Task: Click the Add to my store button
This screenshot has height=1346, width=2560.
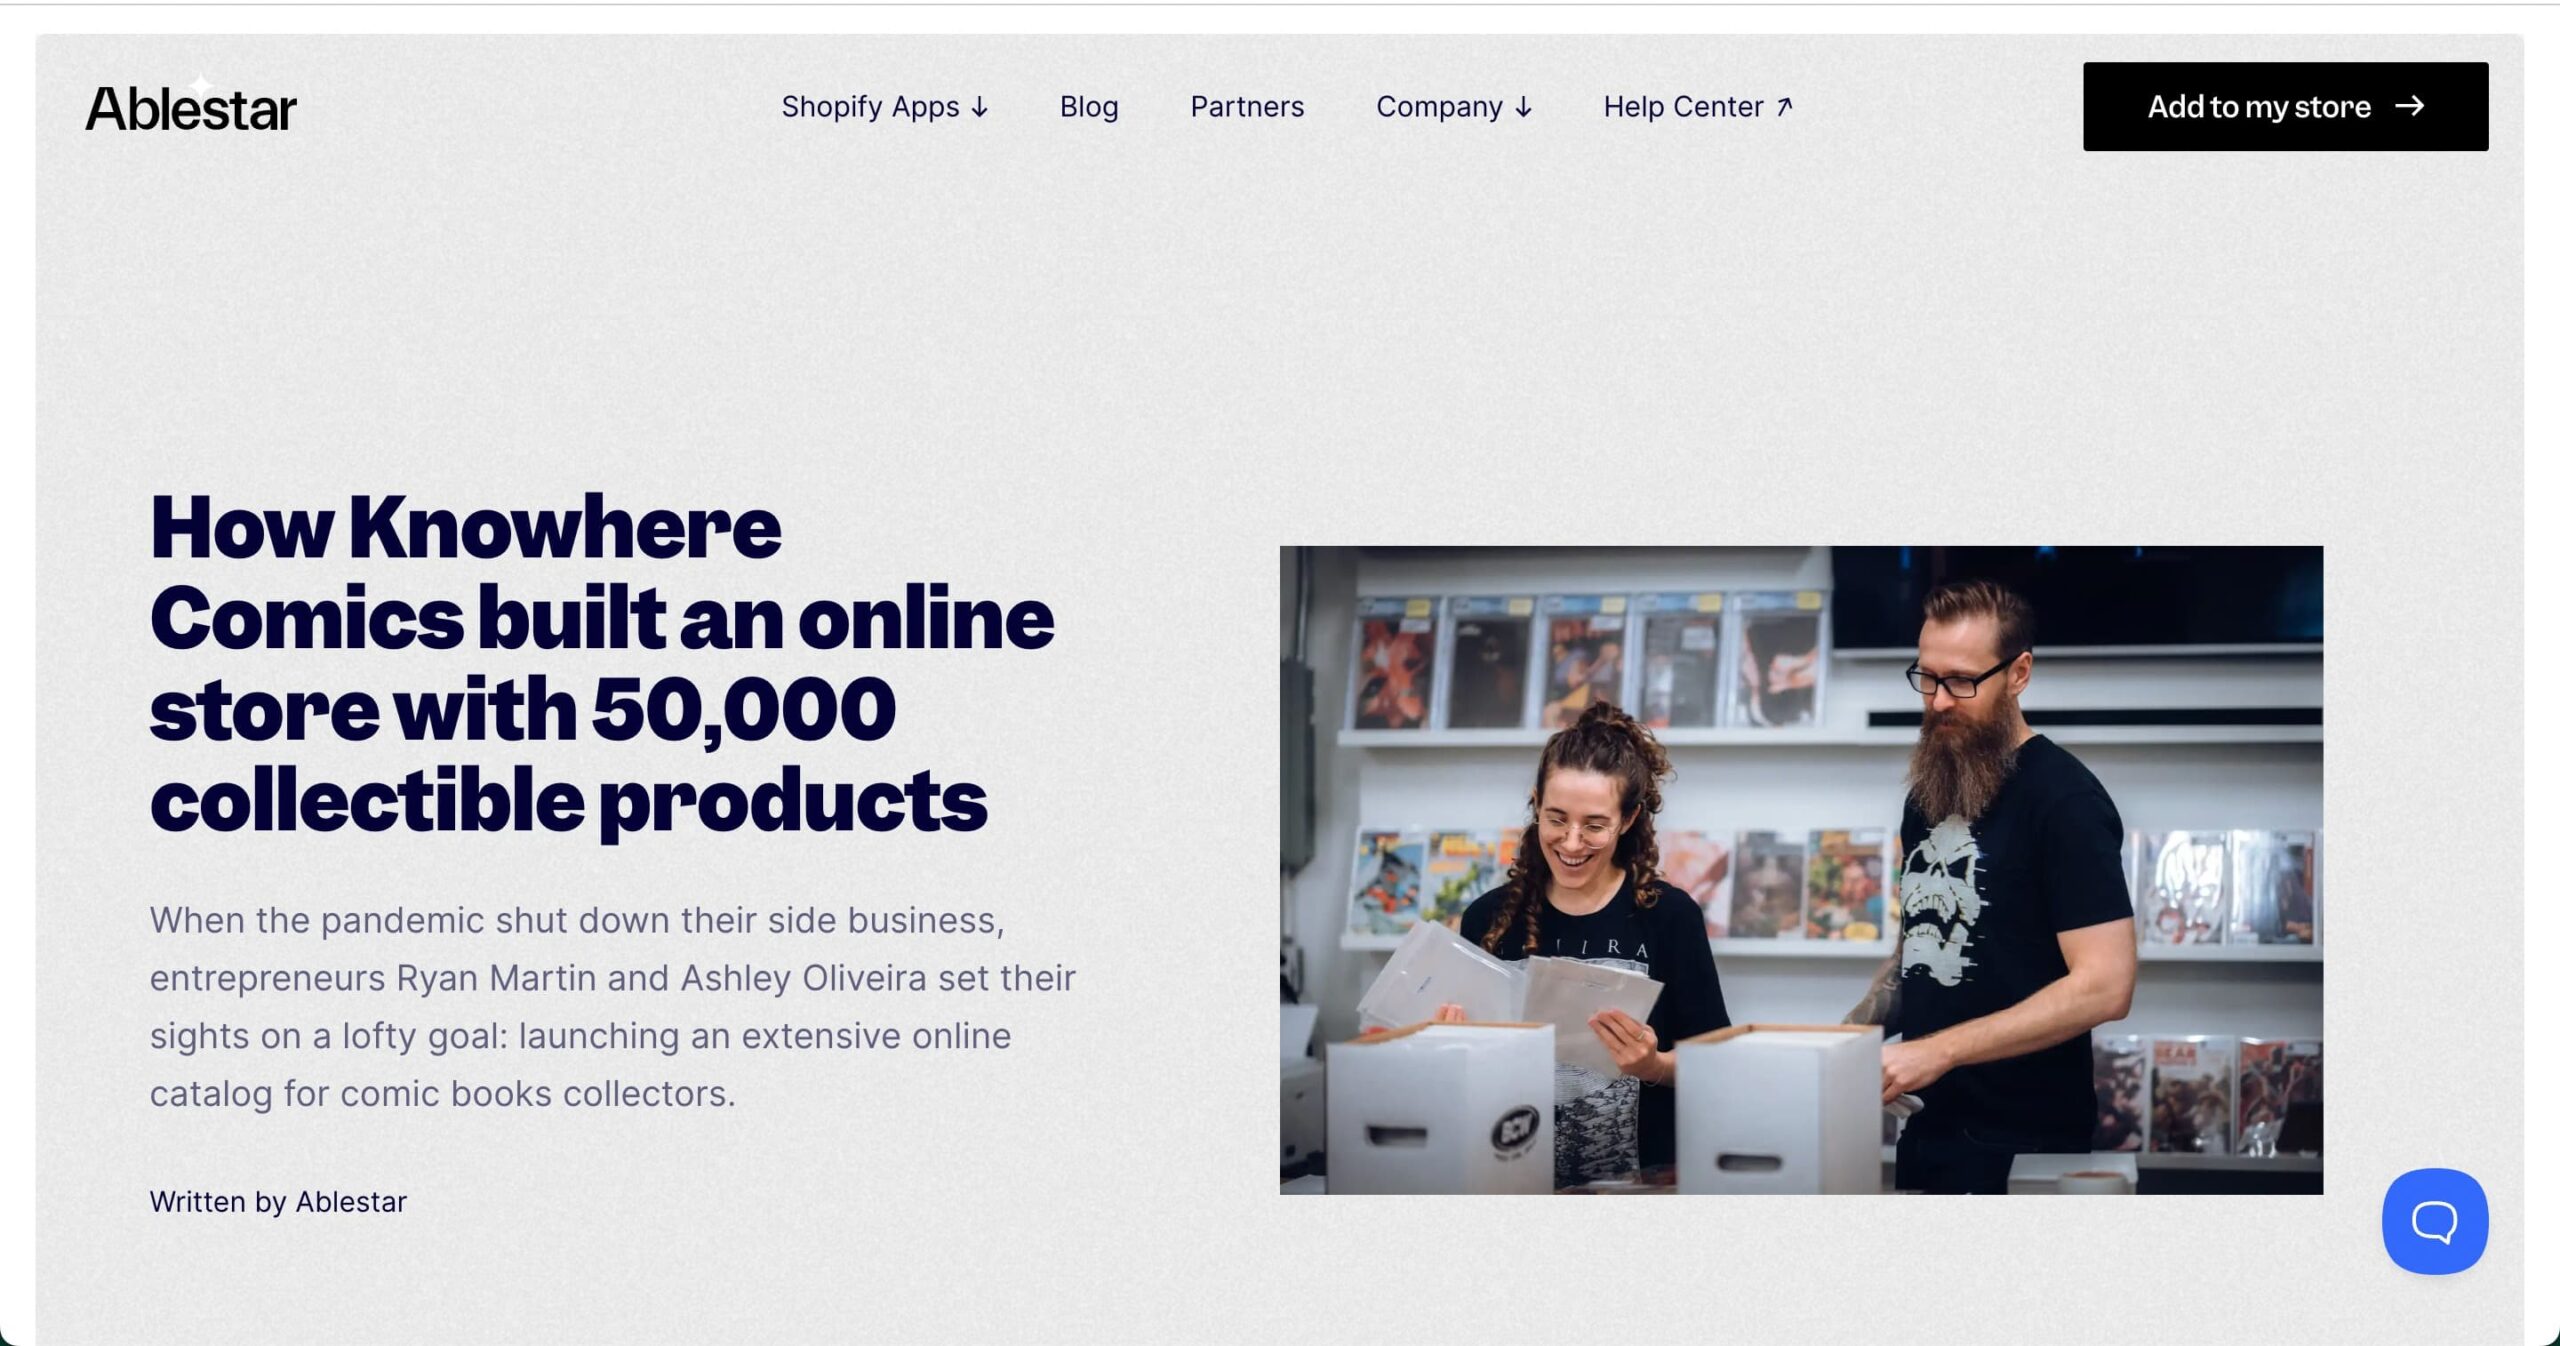Action: 2285,107
